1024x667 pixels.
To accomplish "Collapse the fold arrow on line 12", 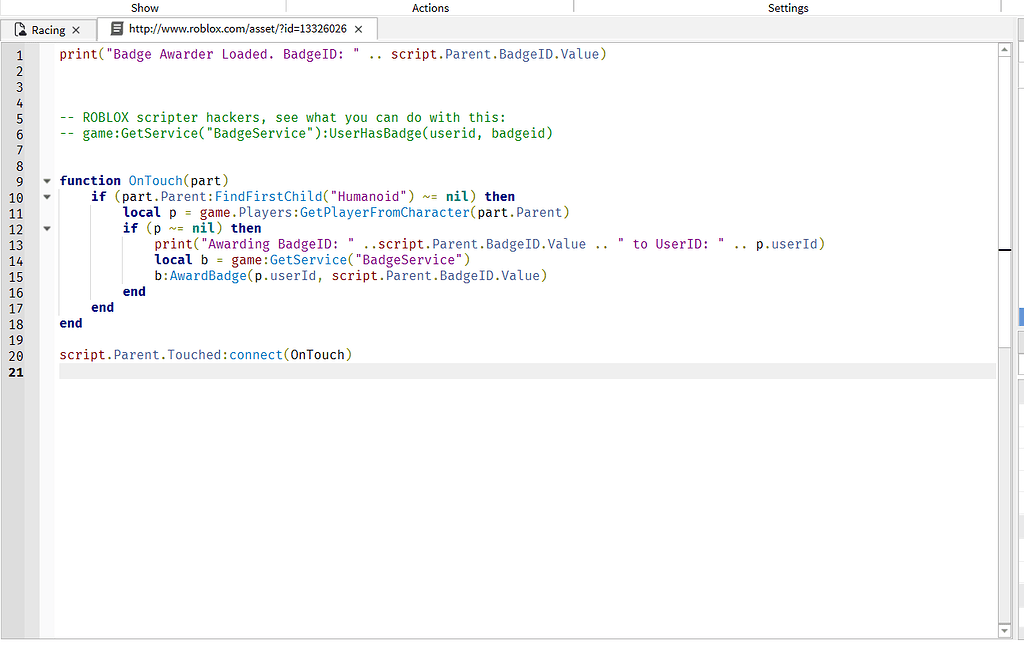I will pos(47,228).
